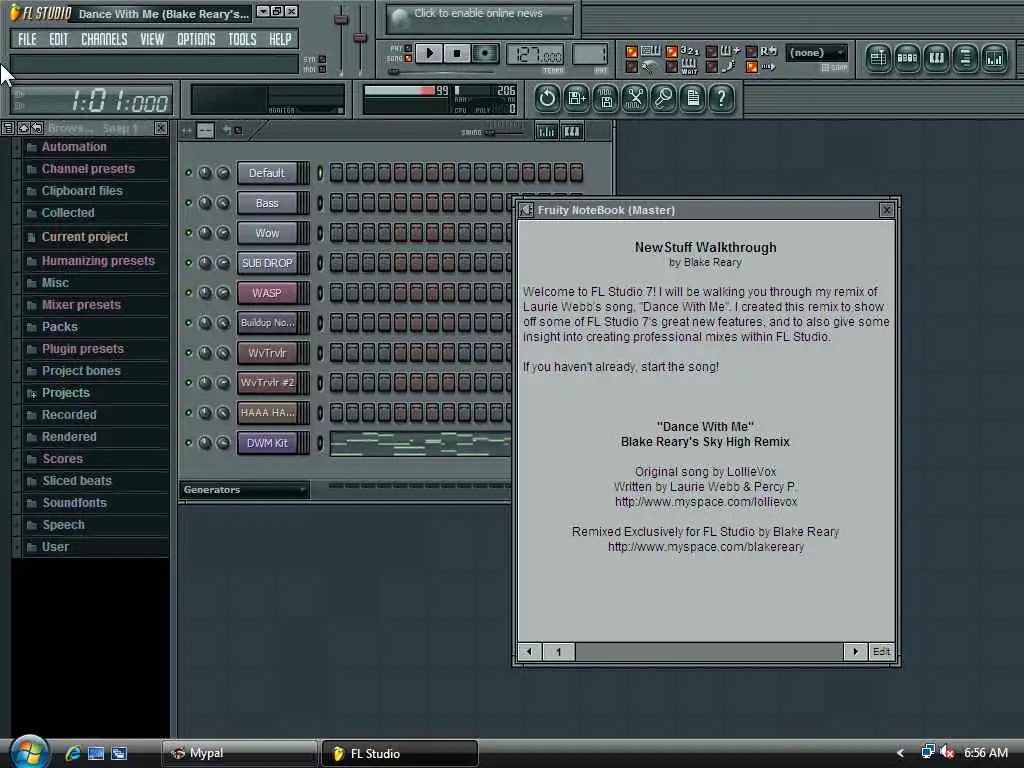Click the help question mark button

722,99
